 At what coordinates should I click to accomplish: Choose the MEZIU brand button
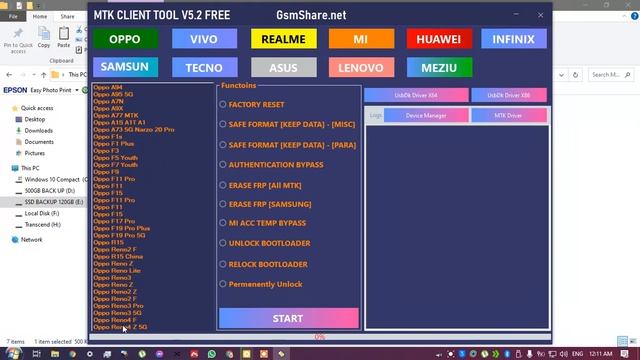439,67
